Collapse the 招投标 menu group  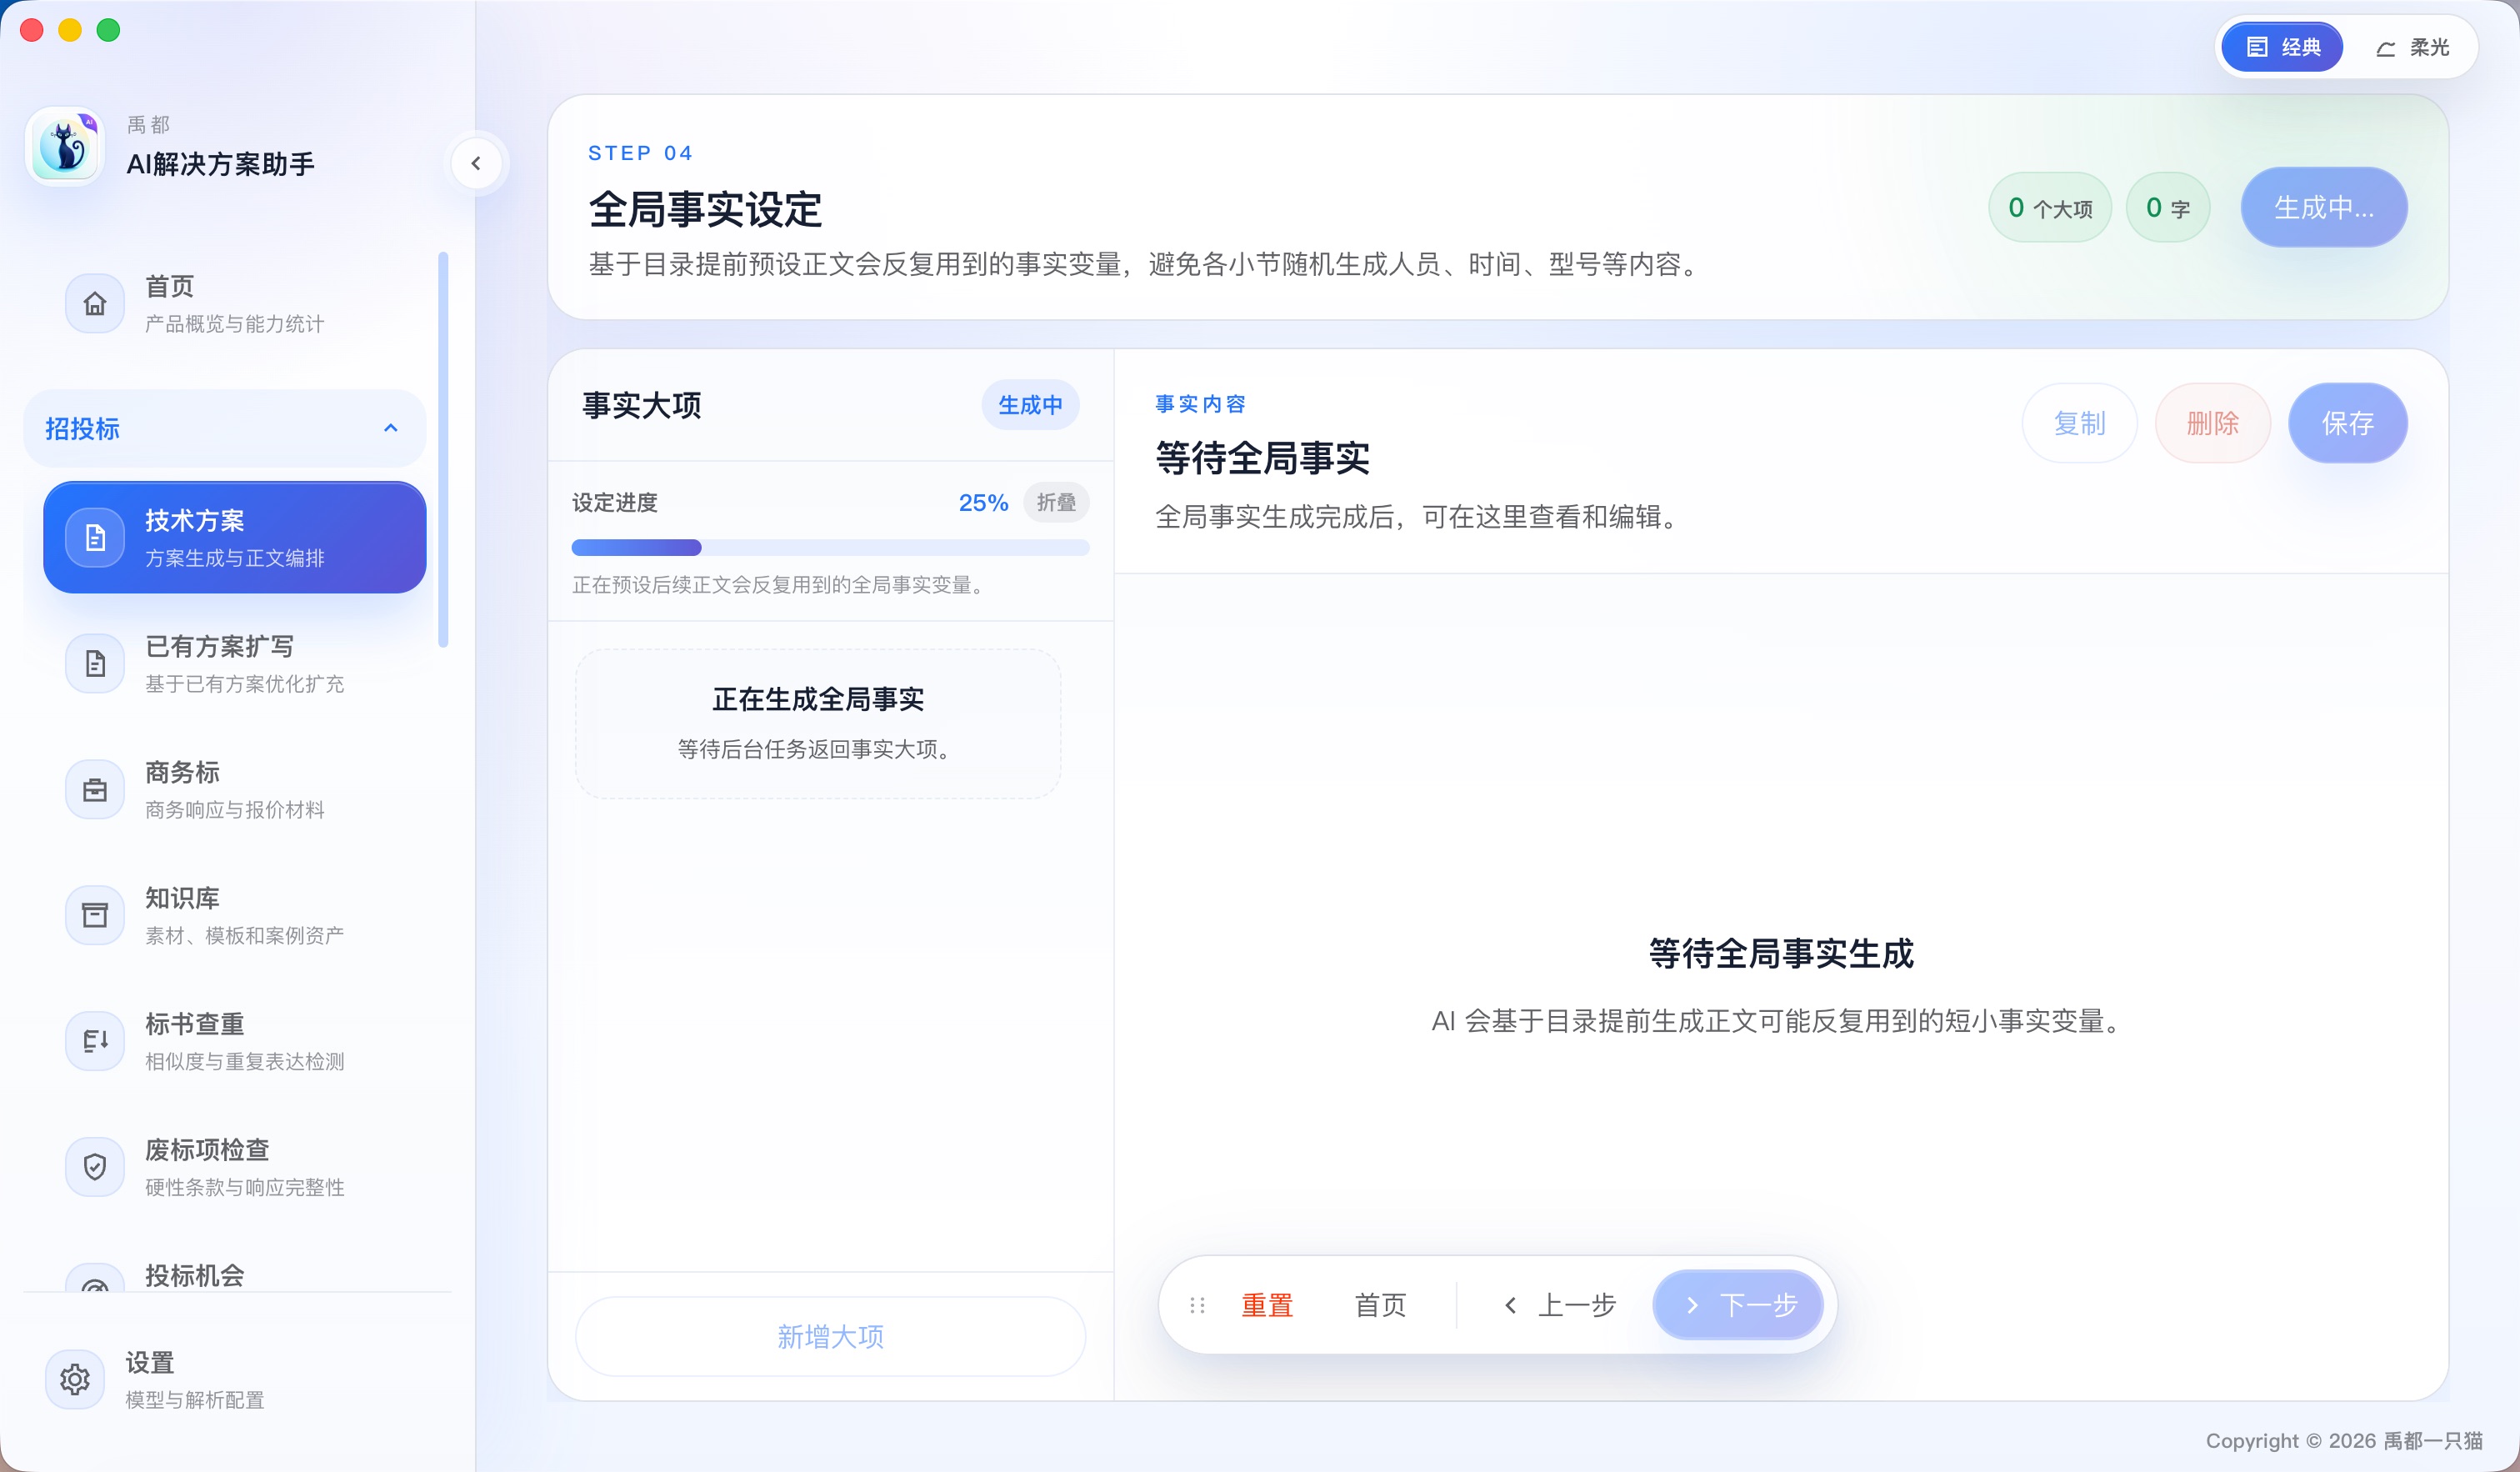point(225,428)
